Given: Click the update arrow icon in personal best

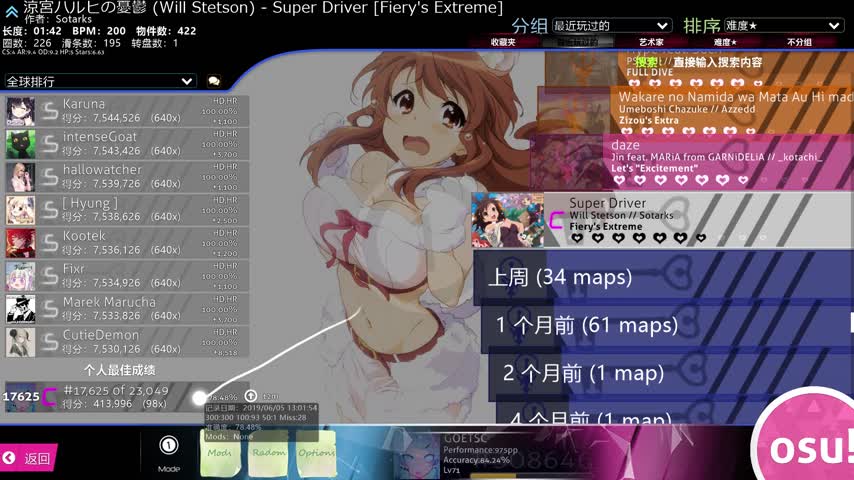Looking at the screenshot, I should coord(251,396).
